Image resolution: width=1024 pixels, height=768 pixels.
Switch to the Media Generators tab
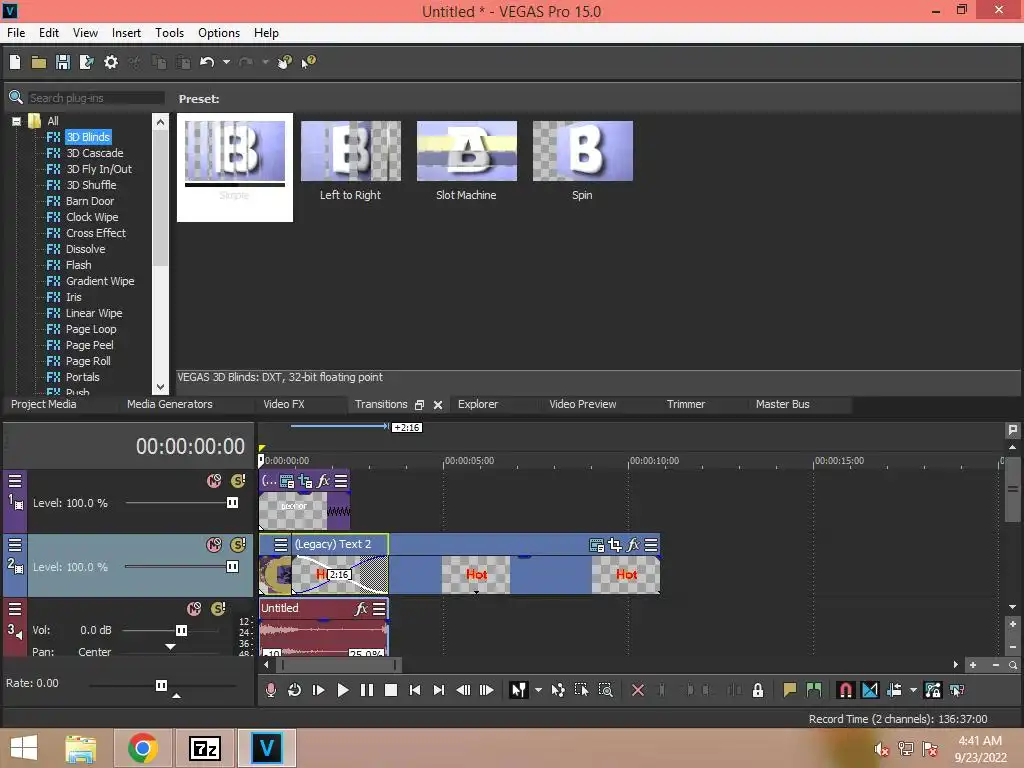click(x=170, y=404)
